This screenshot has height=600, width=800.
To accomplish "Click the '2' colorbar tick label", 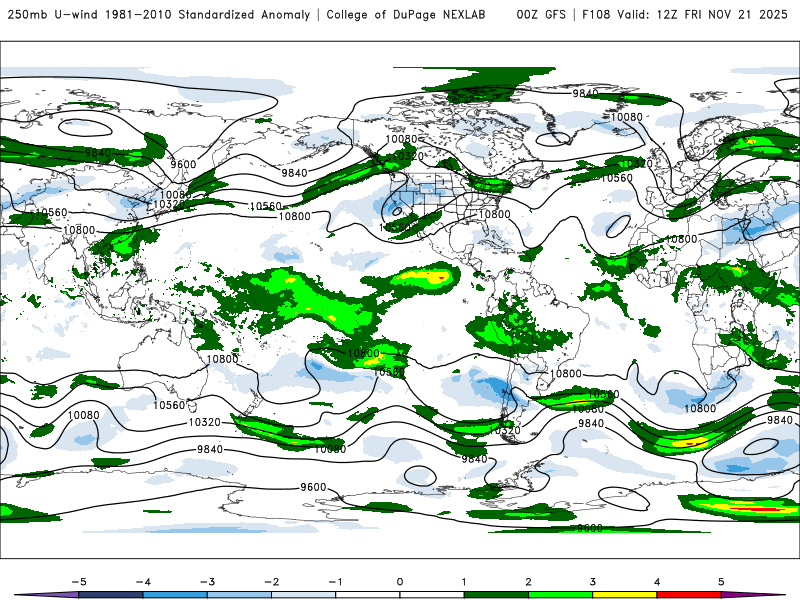I will tap(528, 582).
